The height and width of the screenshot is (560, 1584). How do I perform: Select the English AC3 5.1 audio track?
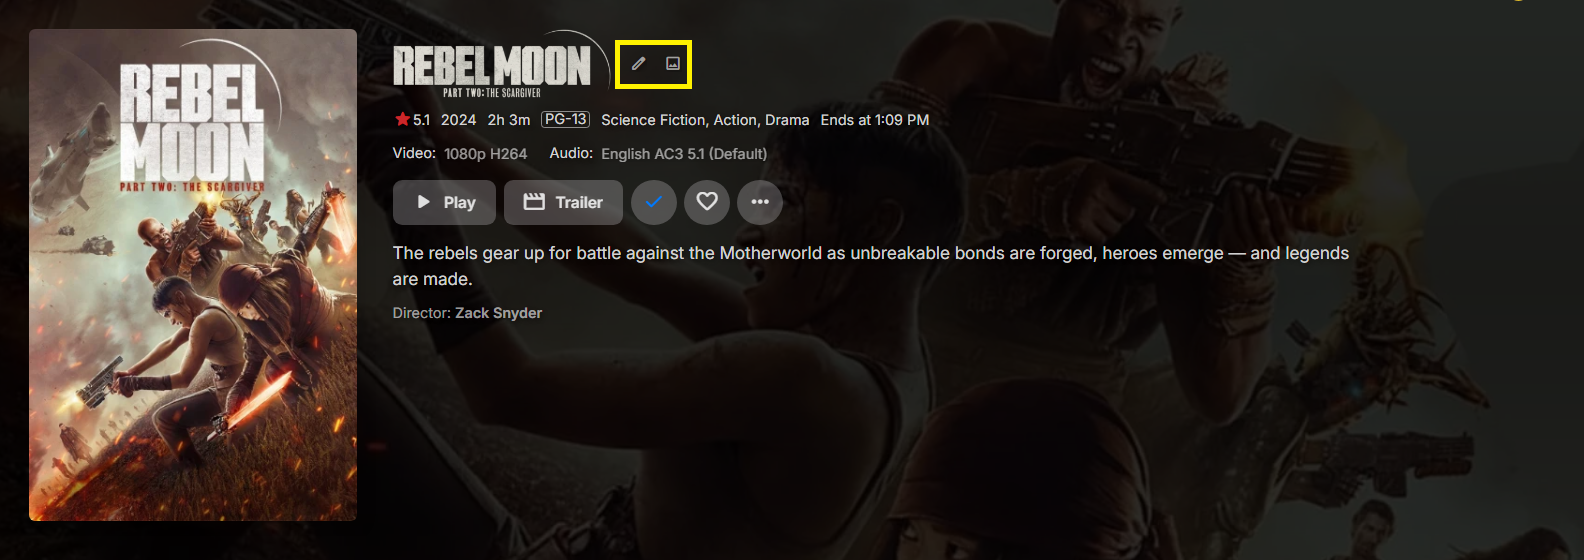[x=684, y=154]
